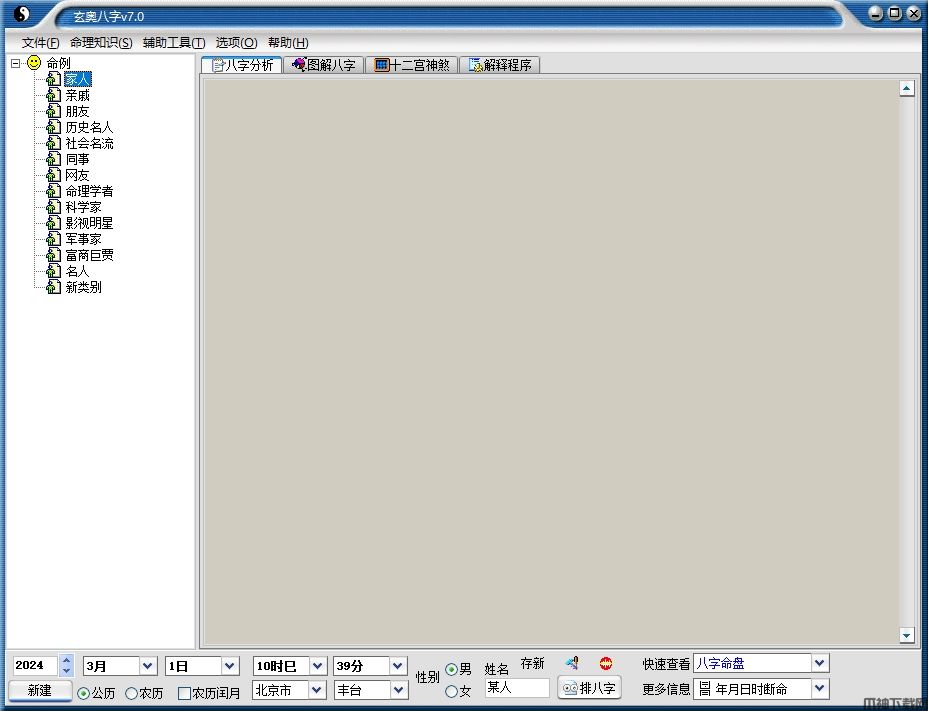
Task: Select the 农历 radio button
Action: coord(131,693)
